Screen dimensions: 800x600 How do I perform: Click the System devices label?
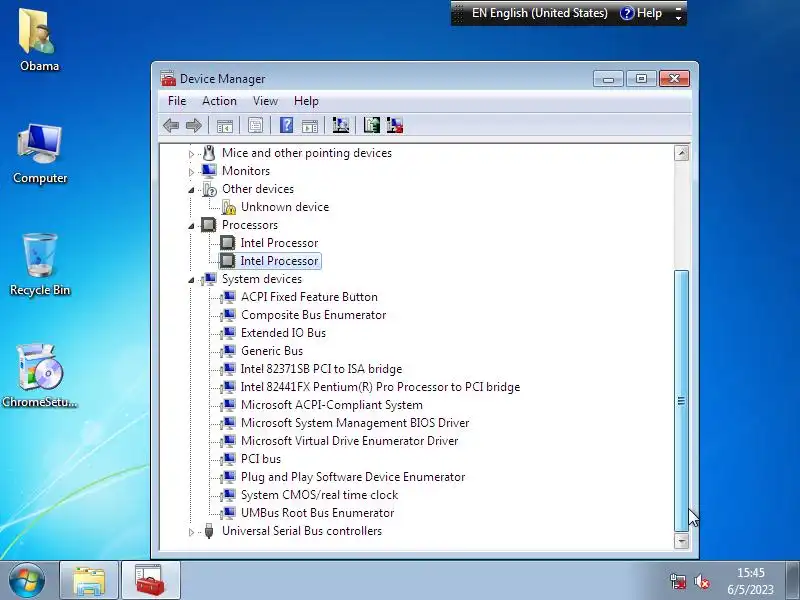coord(262,279)
